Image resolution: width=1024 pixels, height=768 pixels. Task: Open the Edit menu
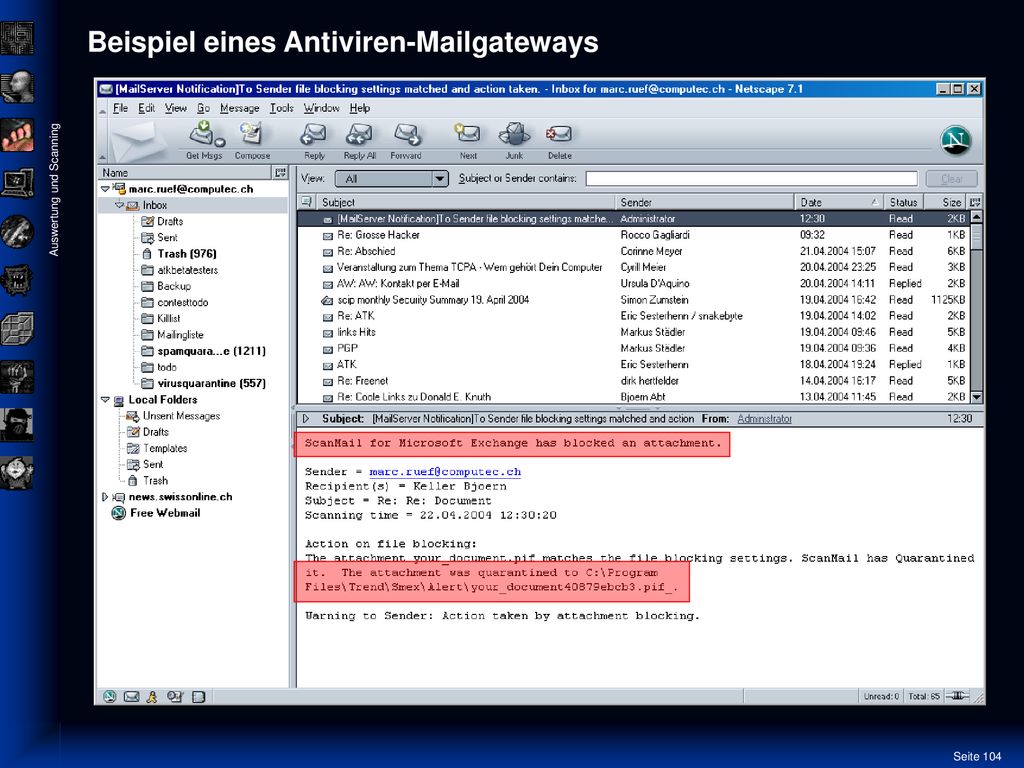tap(146, 108)
